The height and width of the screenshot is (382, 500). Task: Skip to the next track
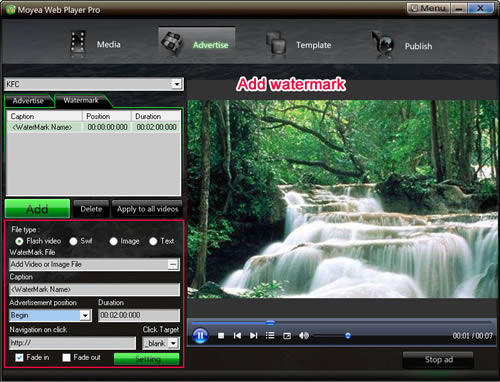(x=254, y=335)
